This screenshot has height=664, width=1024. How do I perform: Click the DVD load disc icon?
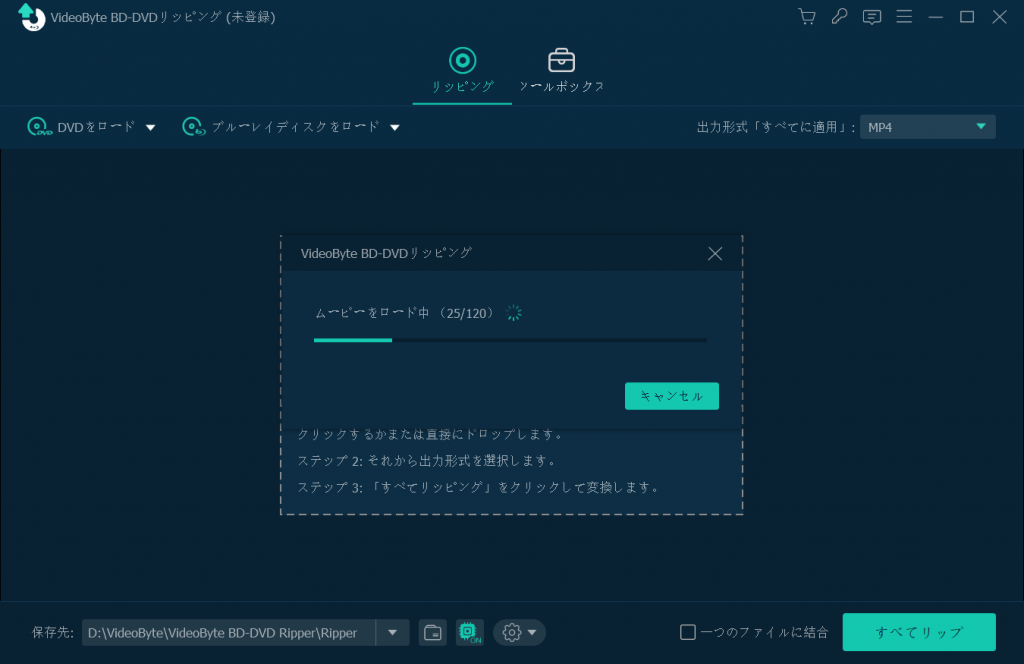[x=38, y=127]
